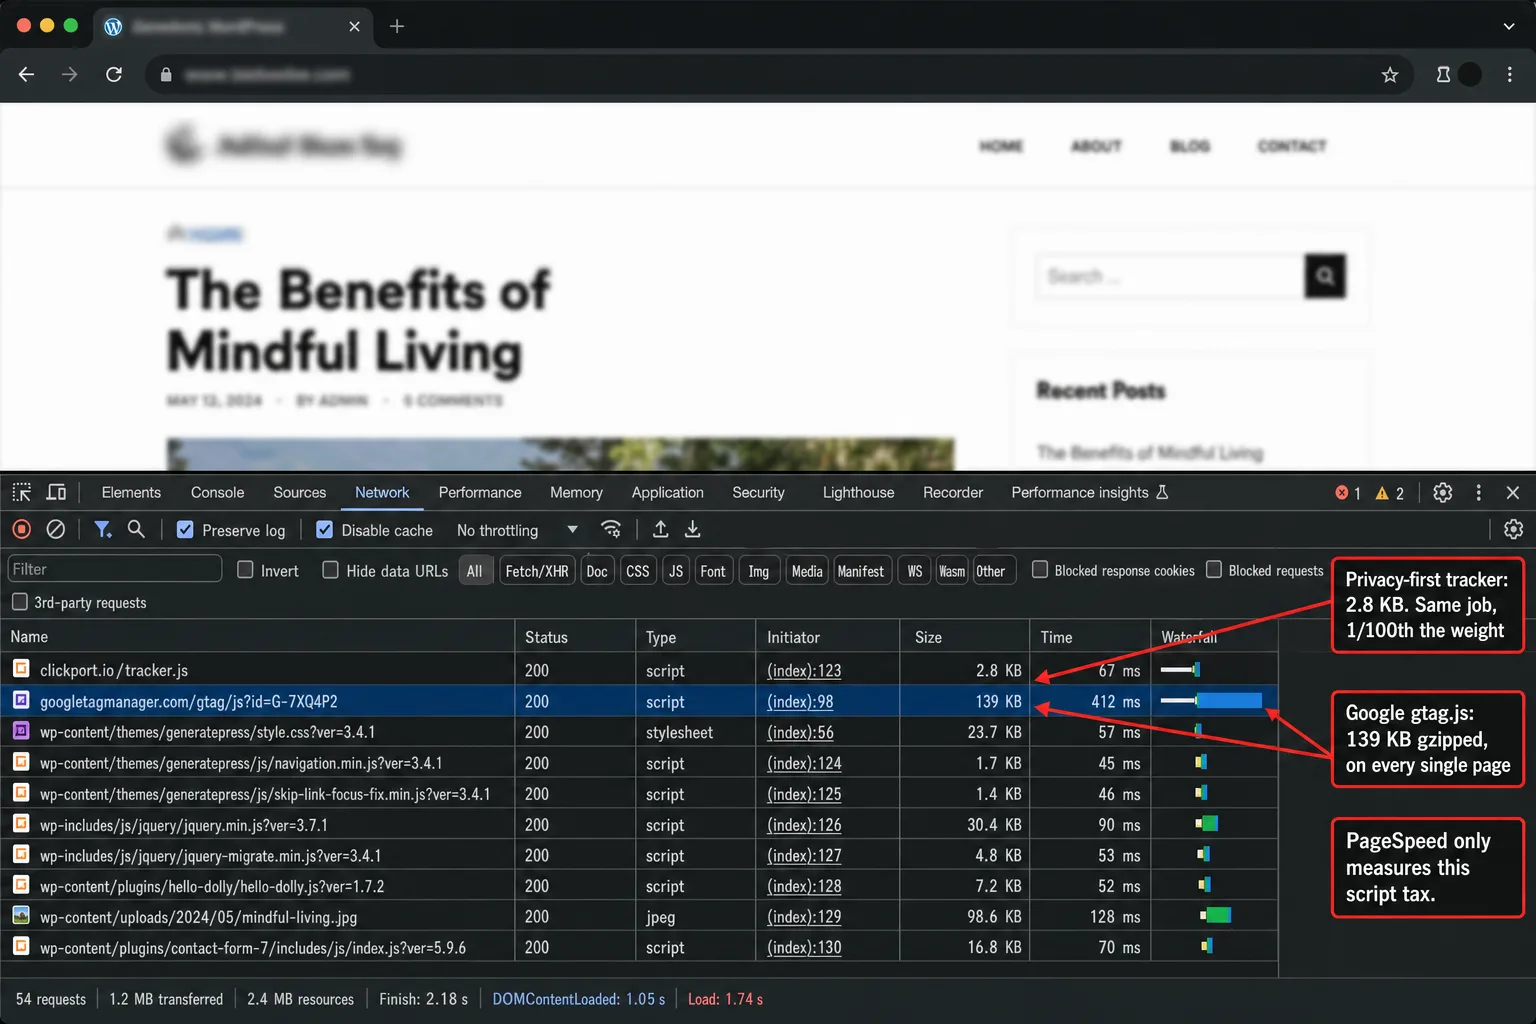Open a new browser tab

pos(397,26)
